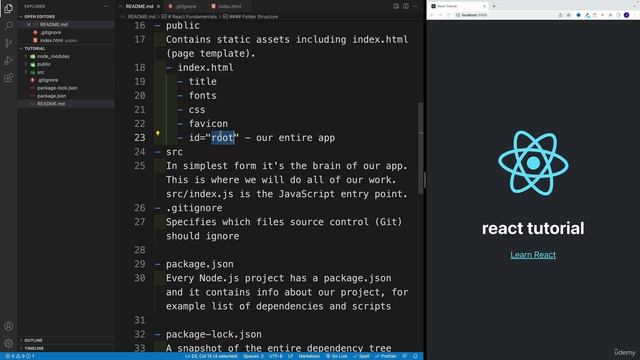Click LF end of line in status bar
The width and height of the screenshot is (640, 360).
pos(290,356)
